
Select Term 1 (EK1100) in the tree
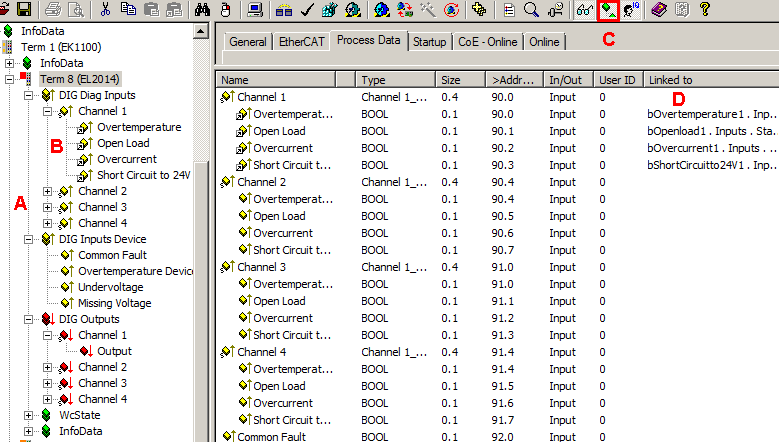[61, 47]
